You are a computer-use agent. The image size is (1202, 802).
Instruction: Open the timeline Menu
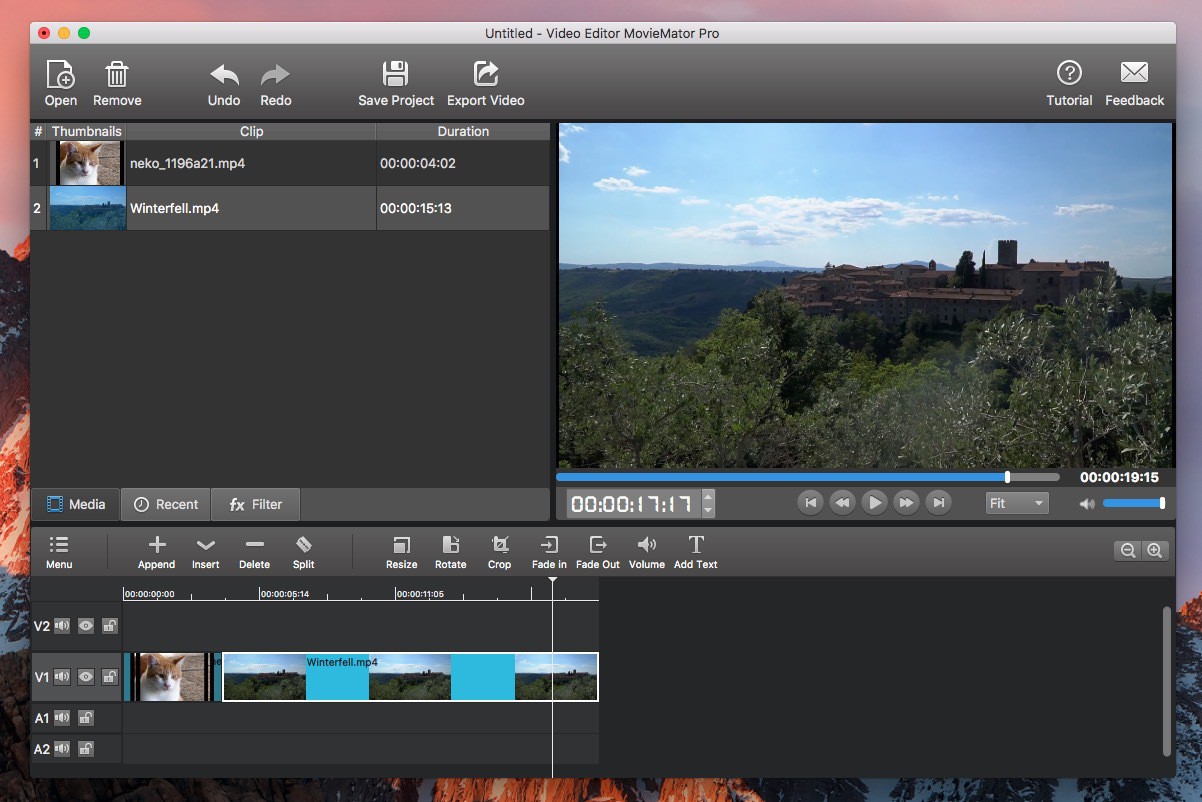[59, 551]
